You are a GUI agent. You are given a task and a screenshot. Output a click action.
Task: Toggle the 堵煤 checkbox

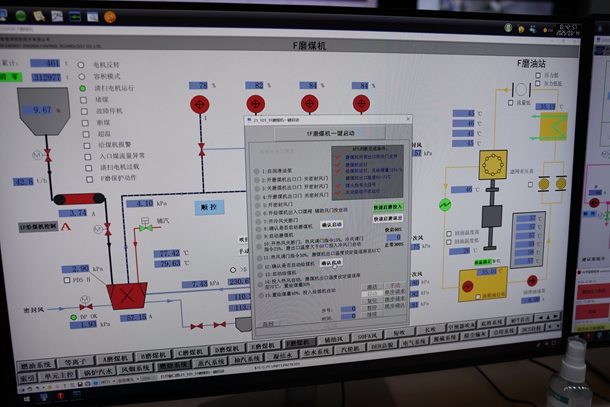click(x=85, y=99)
